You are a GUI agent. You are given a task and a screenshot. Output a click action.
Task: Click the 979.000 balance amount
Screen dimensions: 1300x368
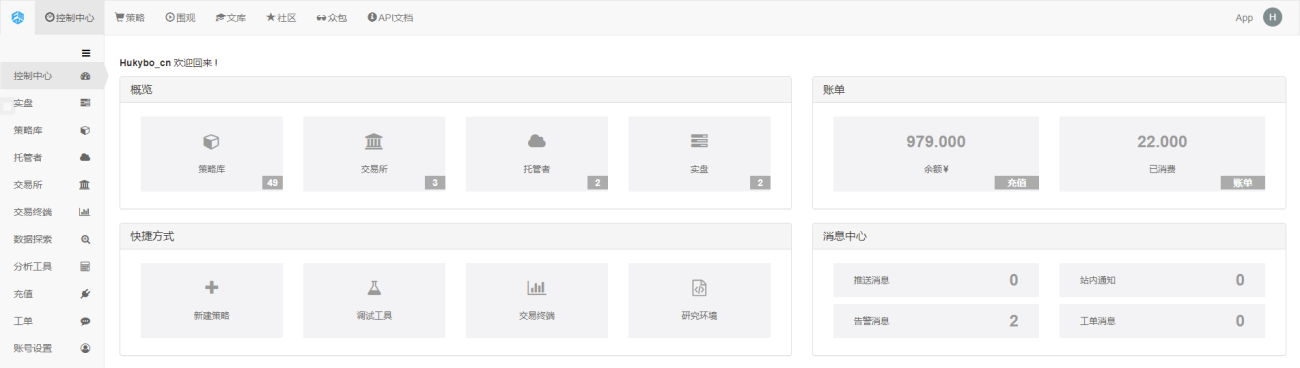coord(936,142)
